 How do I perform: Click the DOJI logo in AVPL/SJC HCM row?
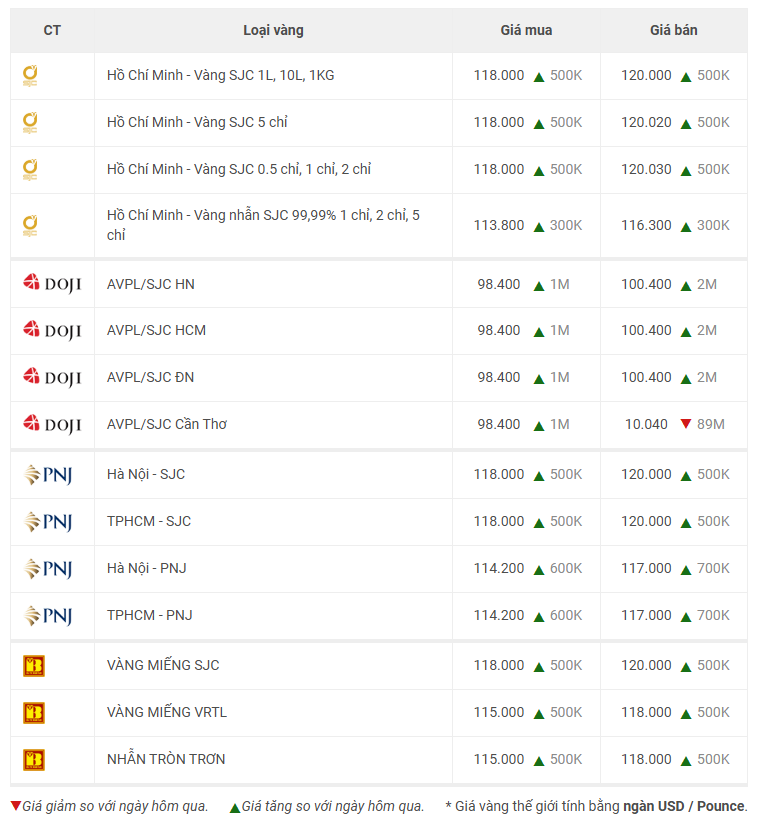point(52,330)
